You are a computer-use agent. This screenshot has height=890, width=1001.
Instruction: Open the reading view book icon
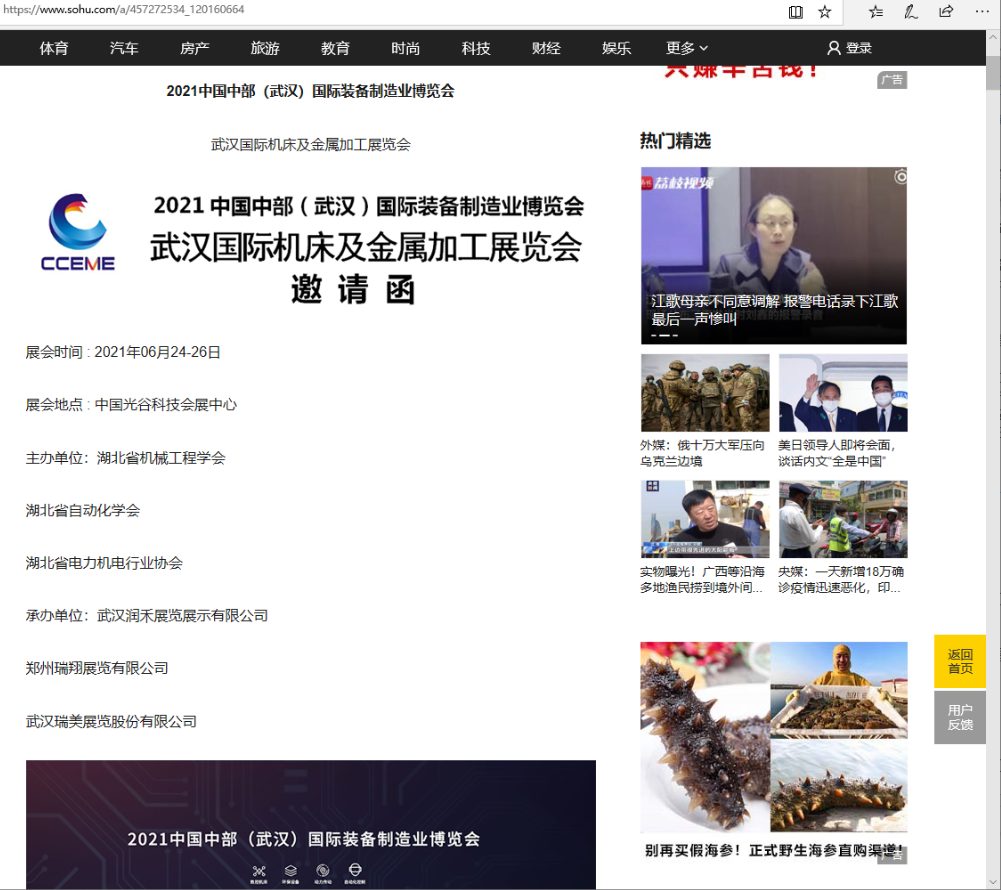pos(796,12)
